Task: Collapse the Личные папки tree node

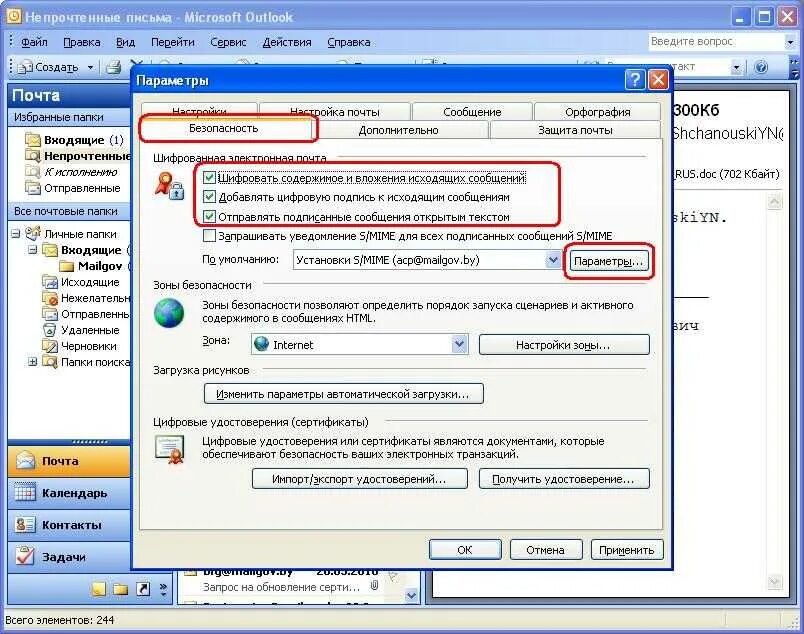Action: [x=16, y=233]
